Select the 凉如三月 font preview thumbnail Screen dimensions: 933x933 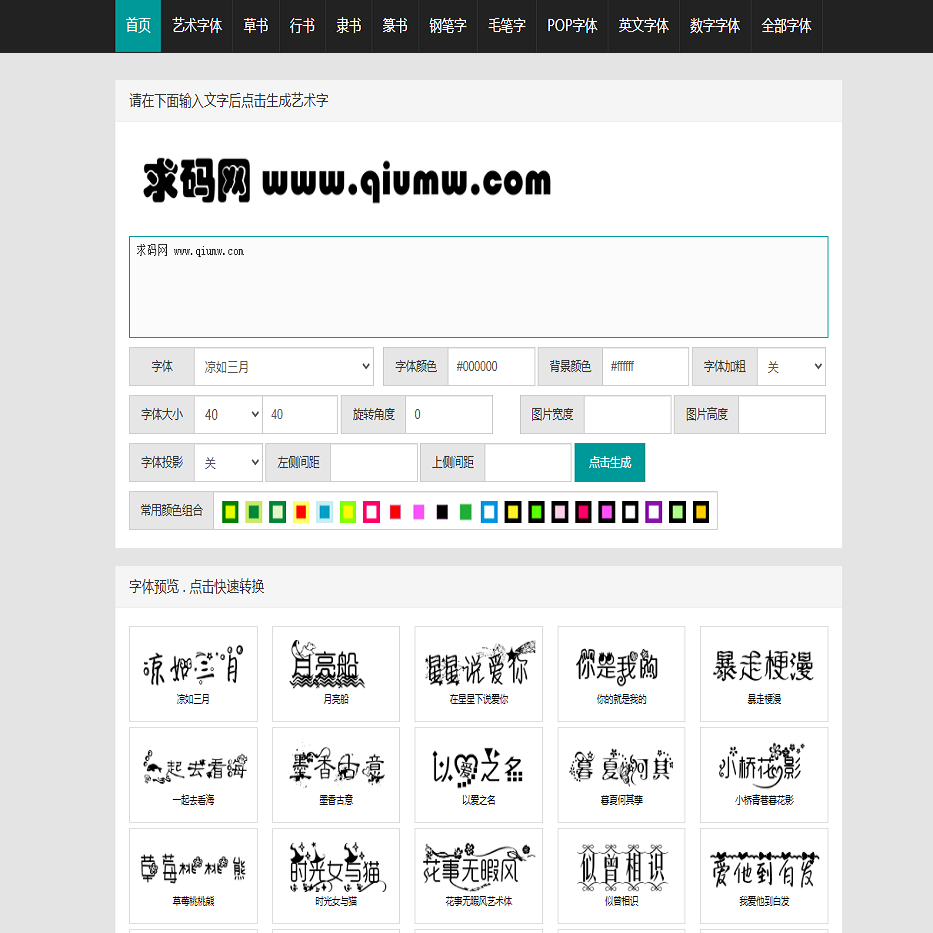point(193,673)
